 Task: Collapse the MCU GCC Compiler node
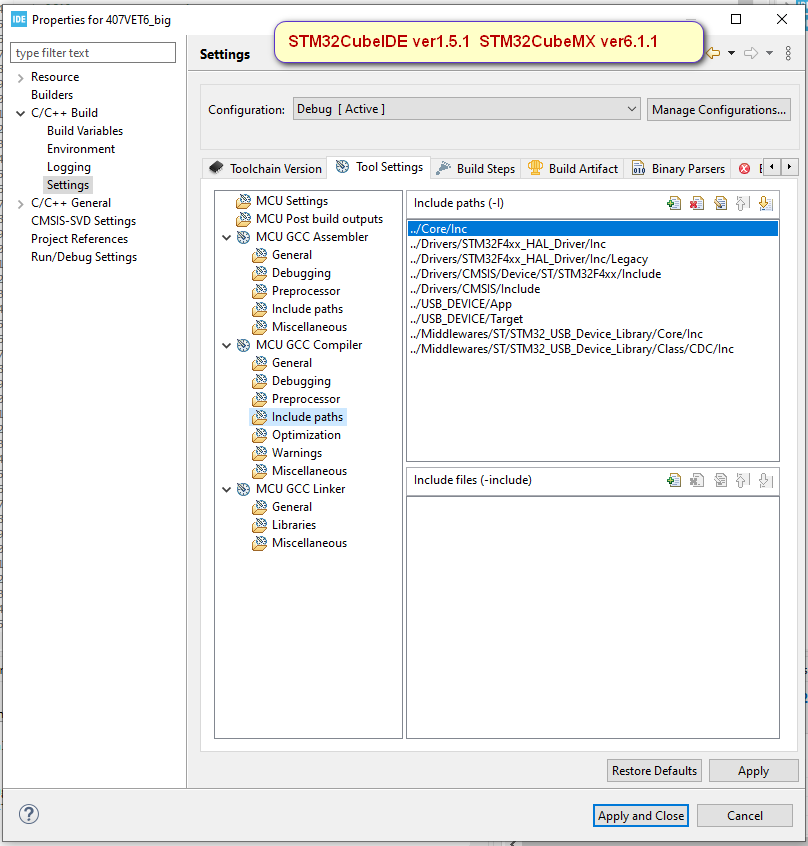point(227,345)
